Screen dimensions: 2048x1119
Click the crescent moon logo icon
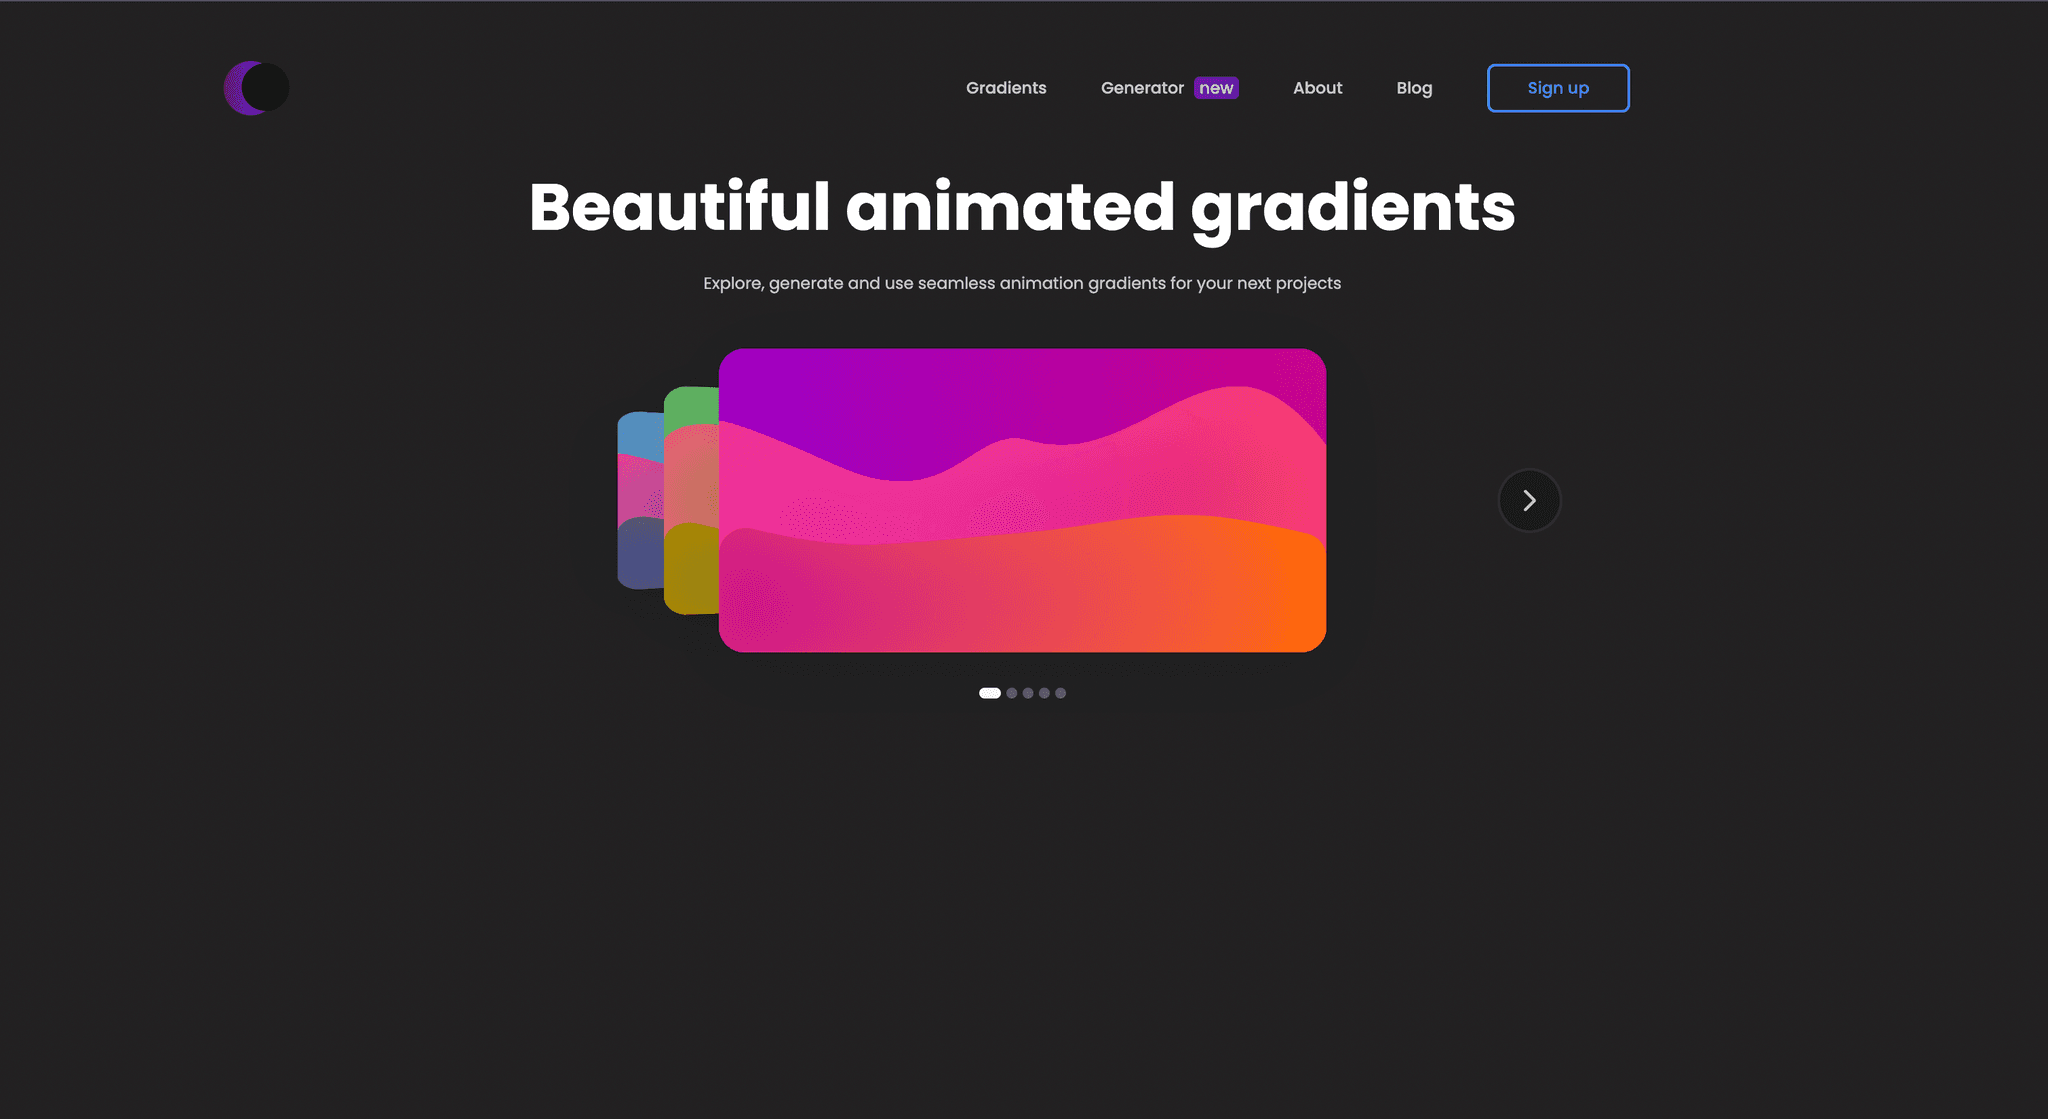pos(256,88)
